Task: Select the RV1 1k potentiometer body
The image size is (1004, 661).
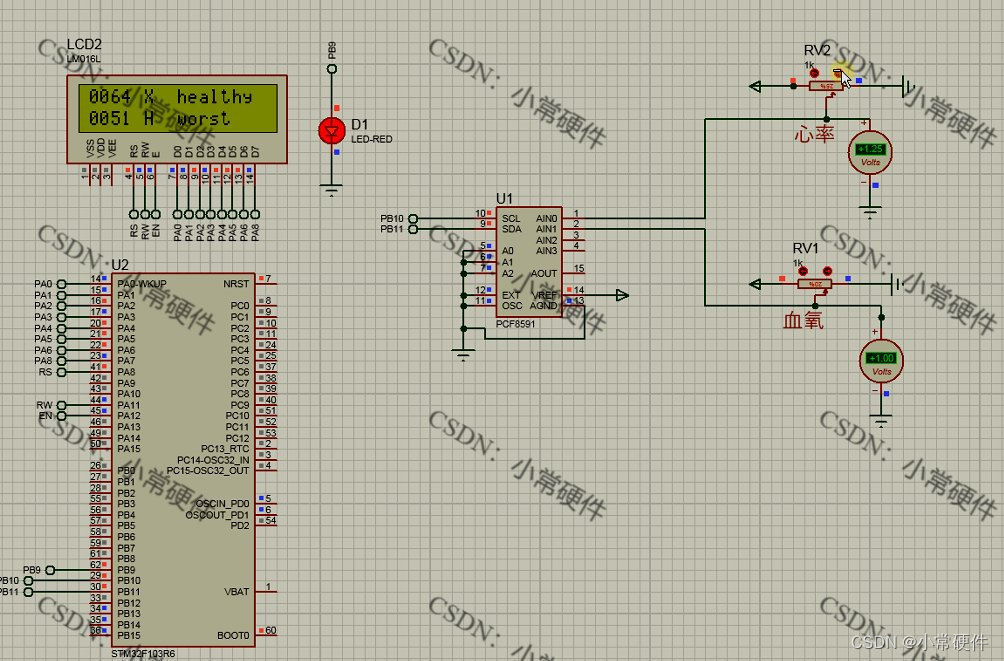Action: tap(814, 283)
